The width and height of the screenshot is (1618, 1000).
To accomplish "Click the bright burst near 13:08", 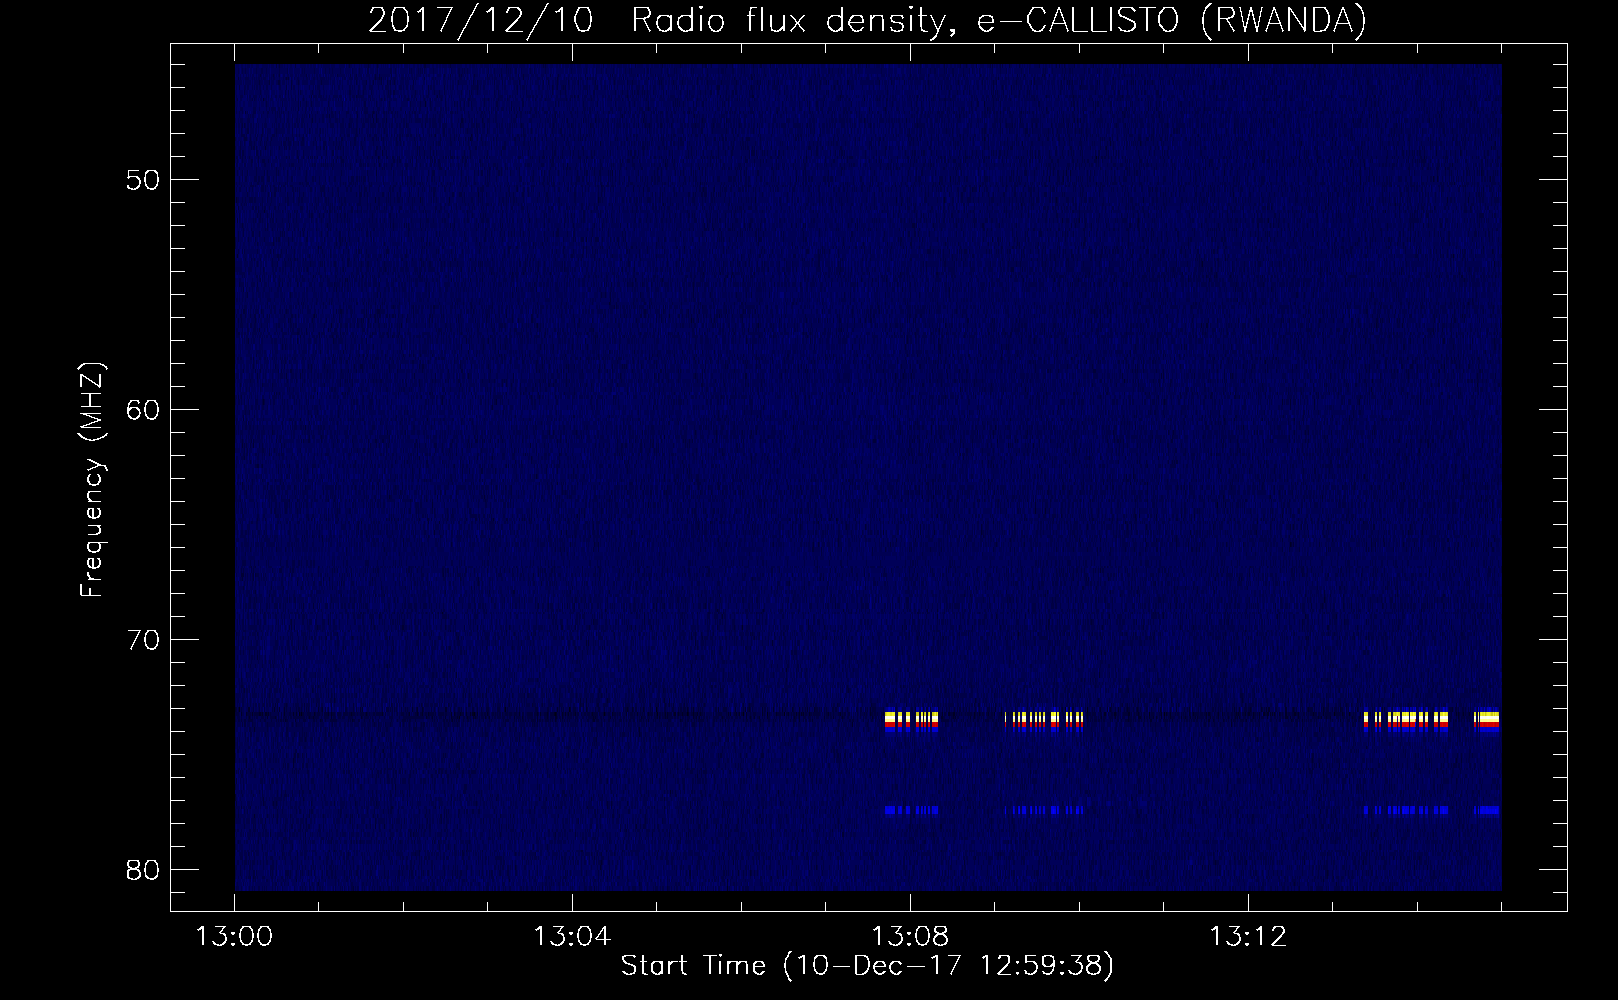I will (911, 721).
